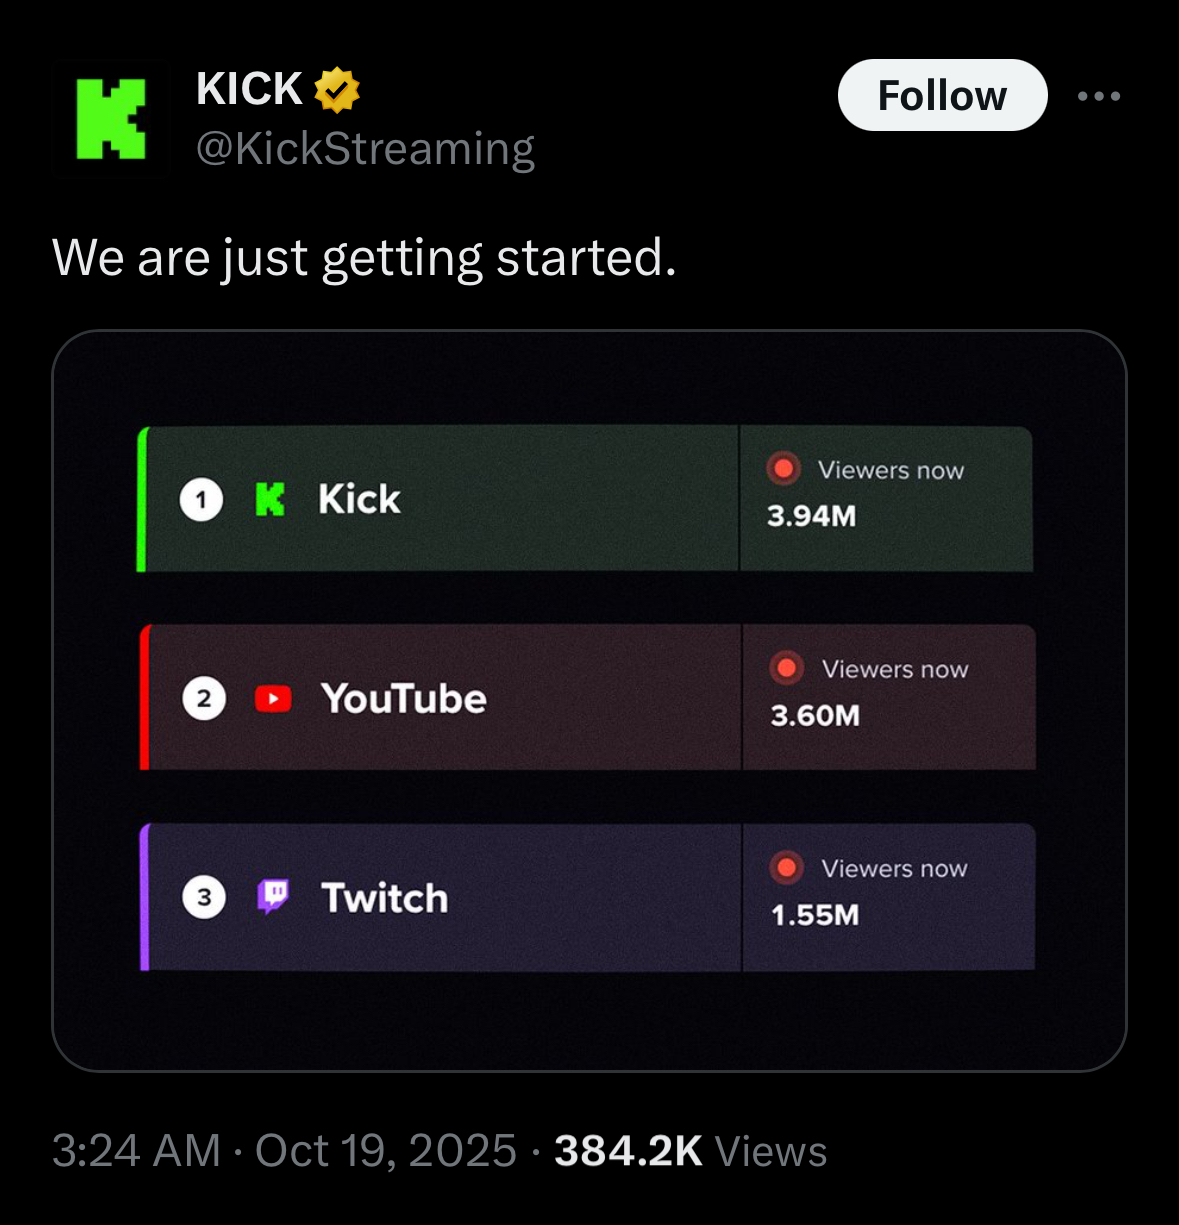Open the attached rankings image
Image resolution: width=1179 pixels, height=1225 pixels.
(x=589, y=1020)
